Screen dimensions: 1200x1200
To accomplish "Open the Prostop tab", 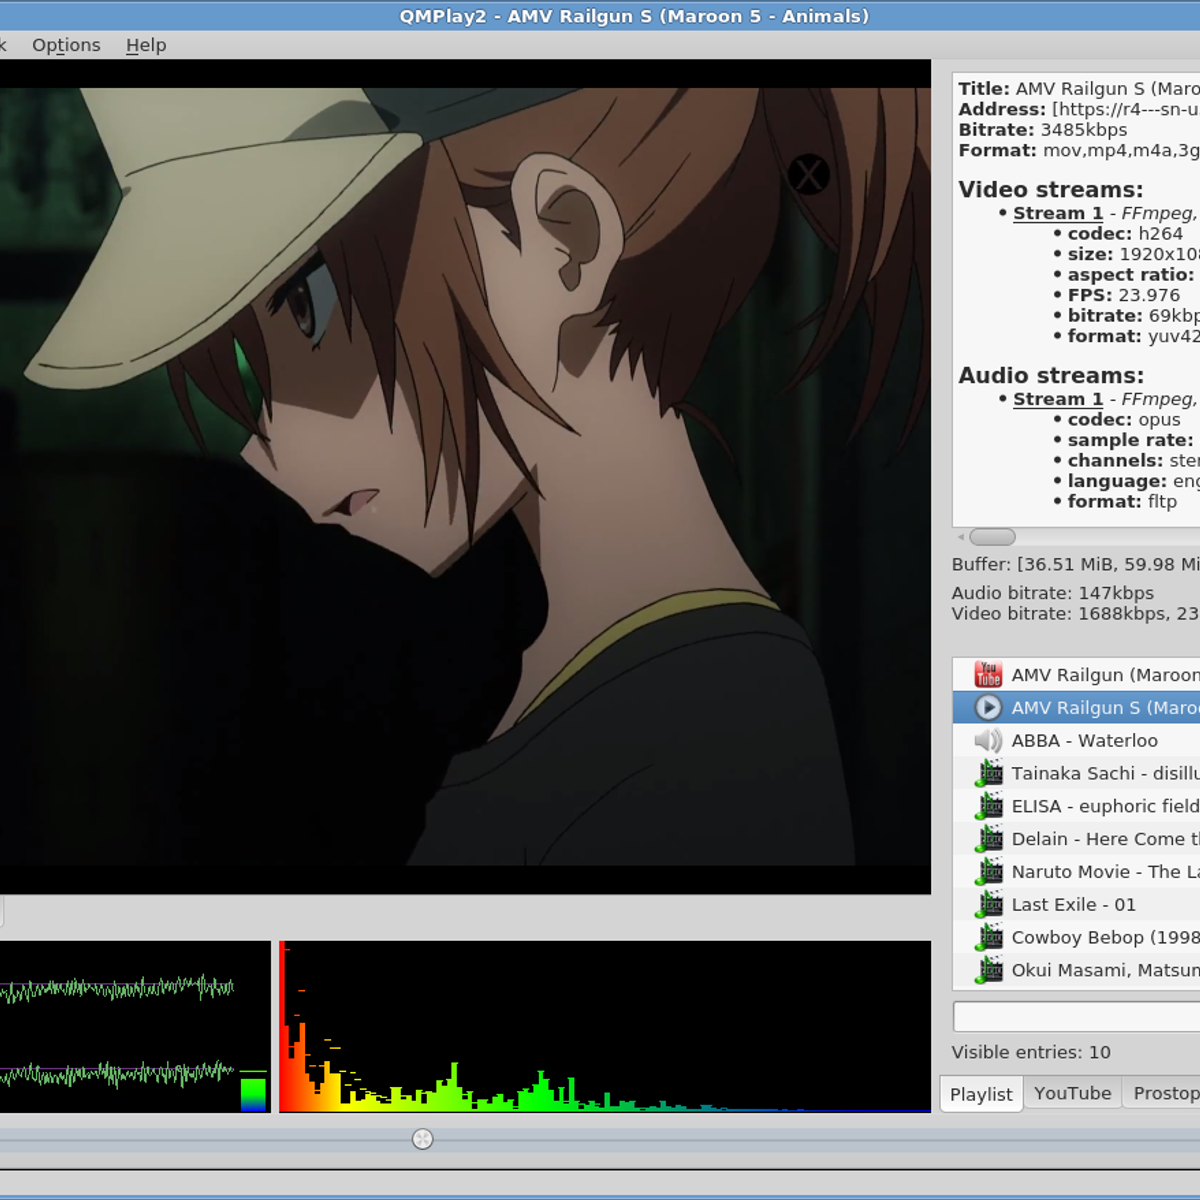I will tap(1165, 1093).
